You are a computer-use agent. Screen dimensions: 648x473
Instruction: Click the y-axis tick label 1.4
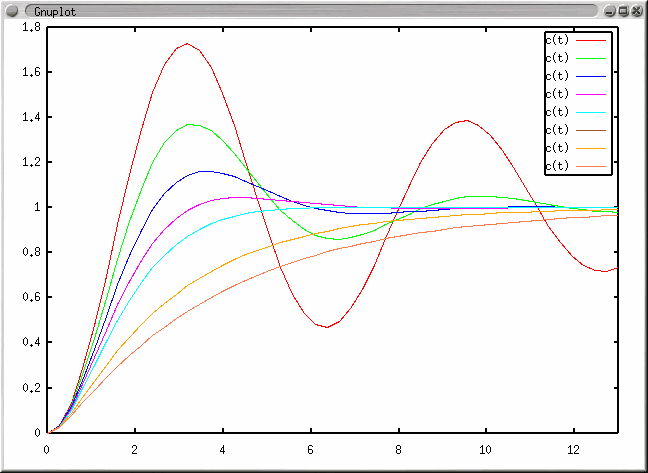coord(31,117)
